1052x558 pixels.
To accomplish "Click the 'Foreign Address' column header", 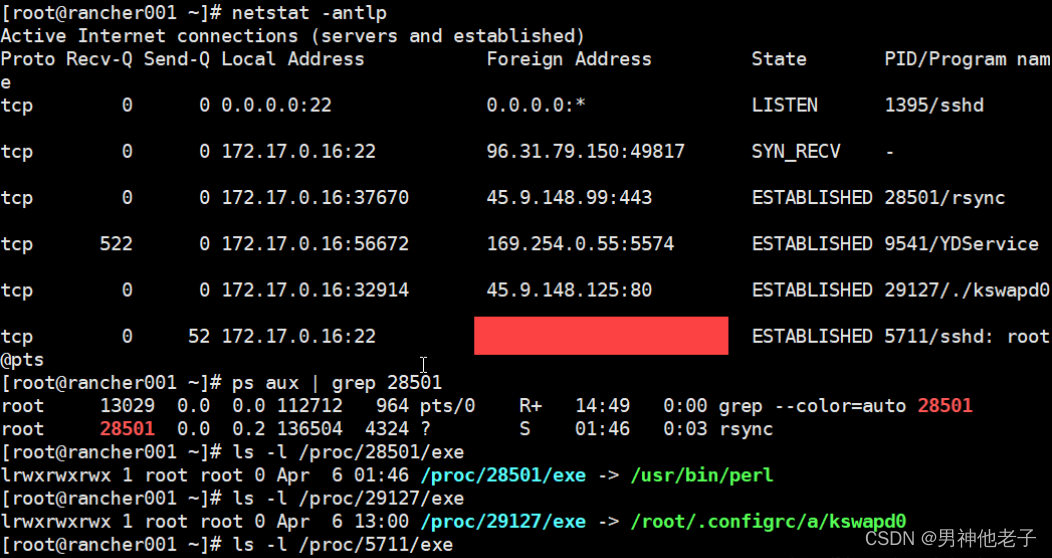I will coord(569,59).
